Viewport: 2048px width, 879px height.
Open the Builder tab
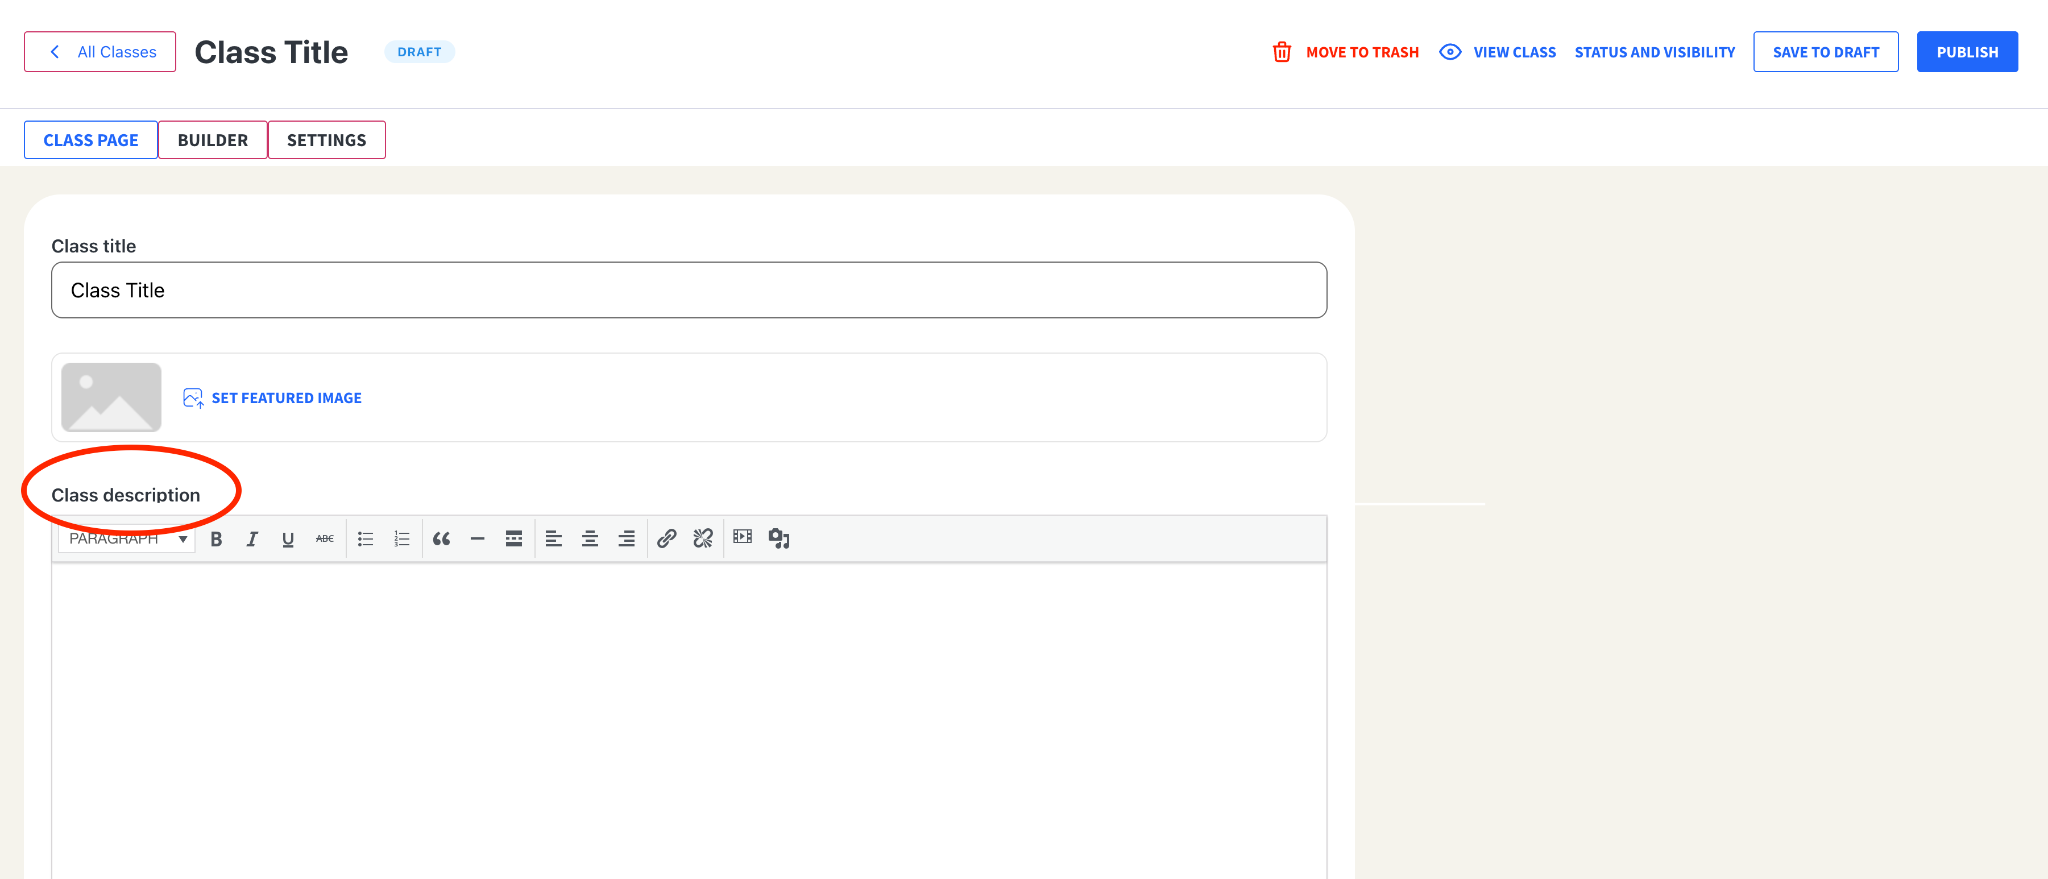tap(213, 140)
